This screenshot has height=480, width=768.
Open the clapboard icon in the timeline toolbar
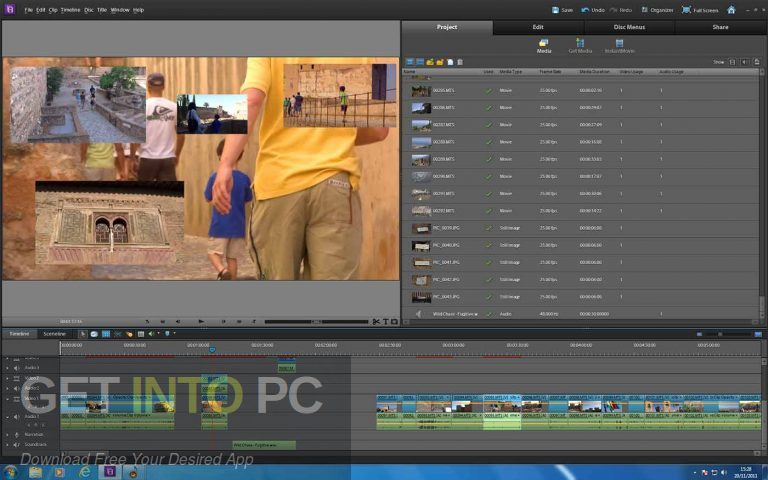(141, 334)
